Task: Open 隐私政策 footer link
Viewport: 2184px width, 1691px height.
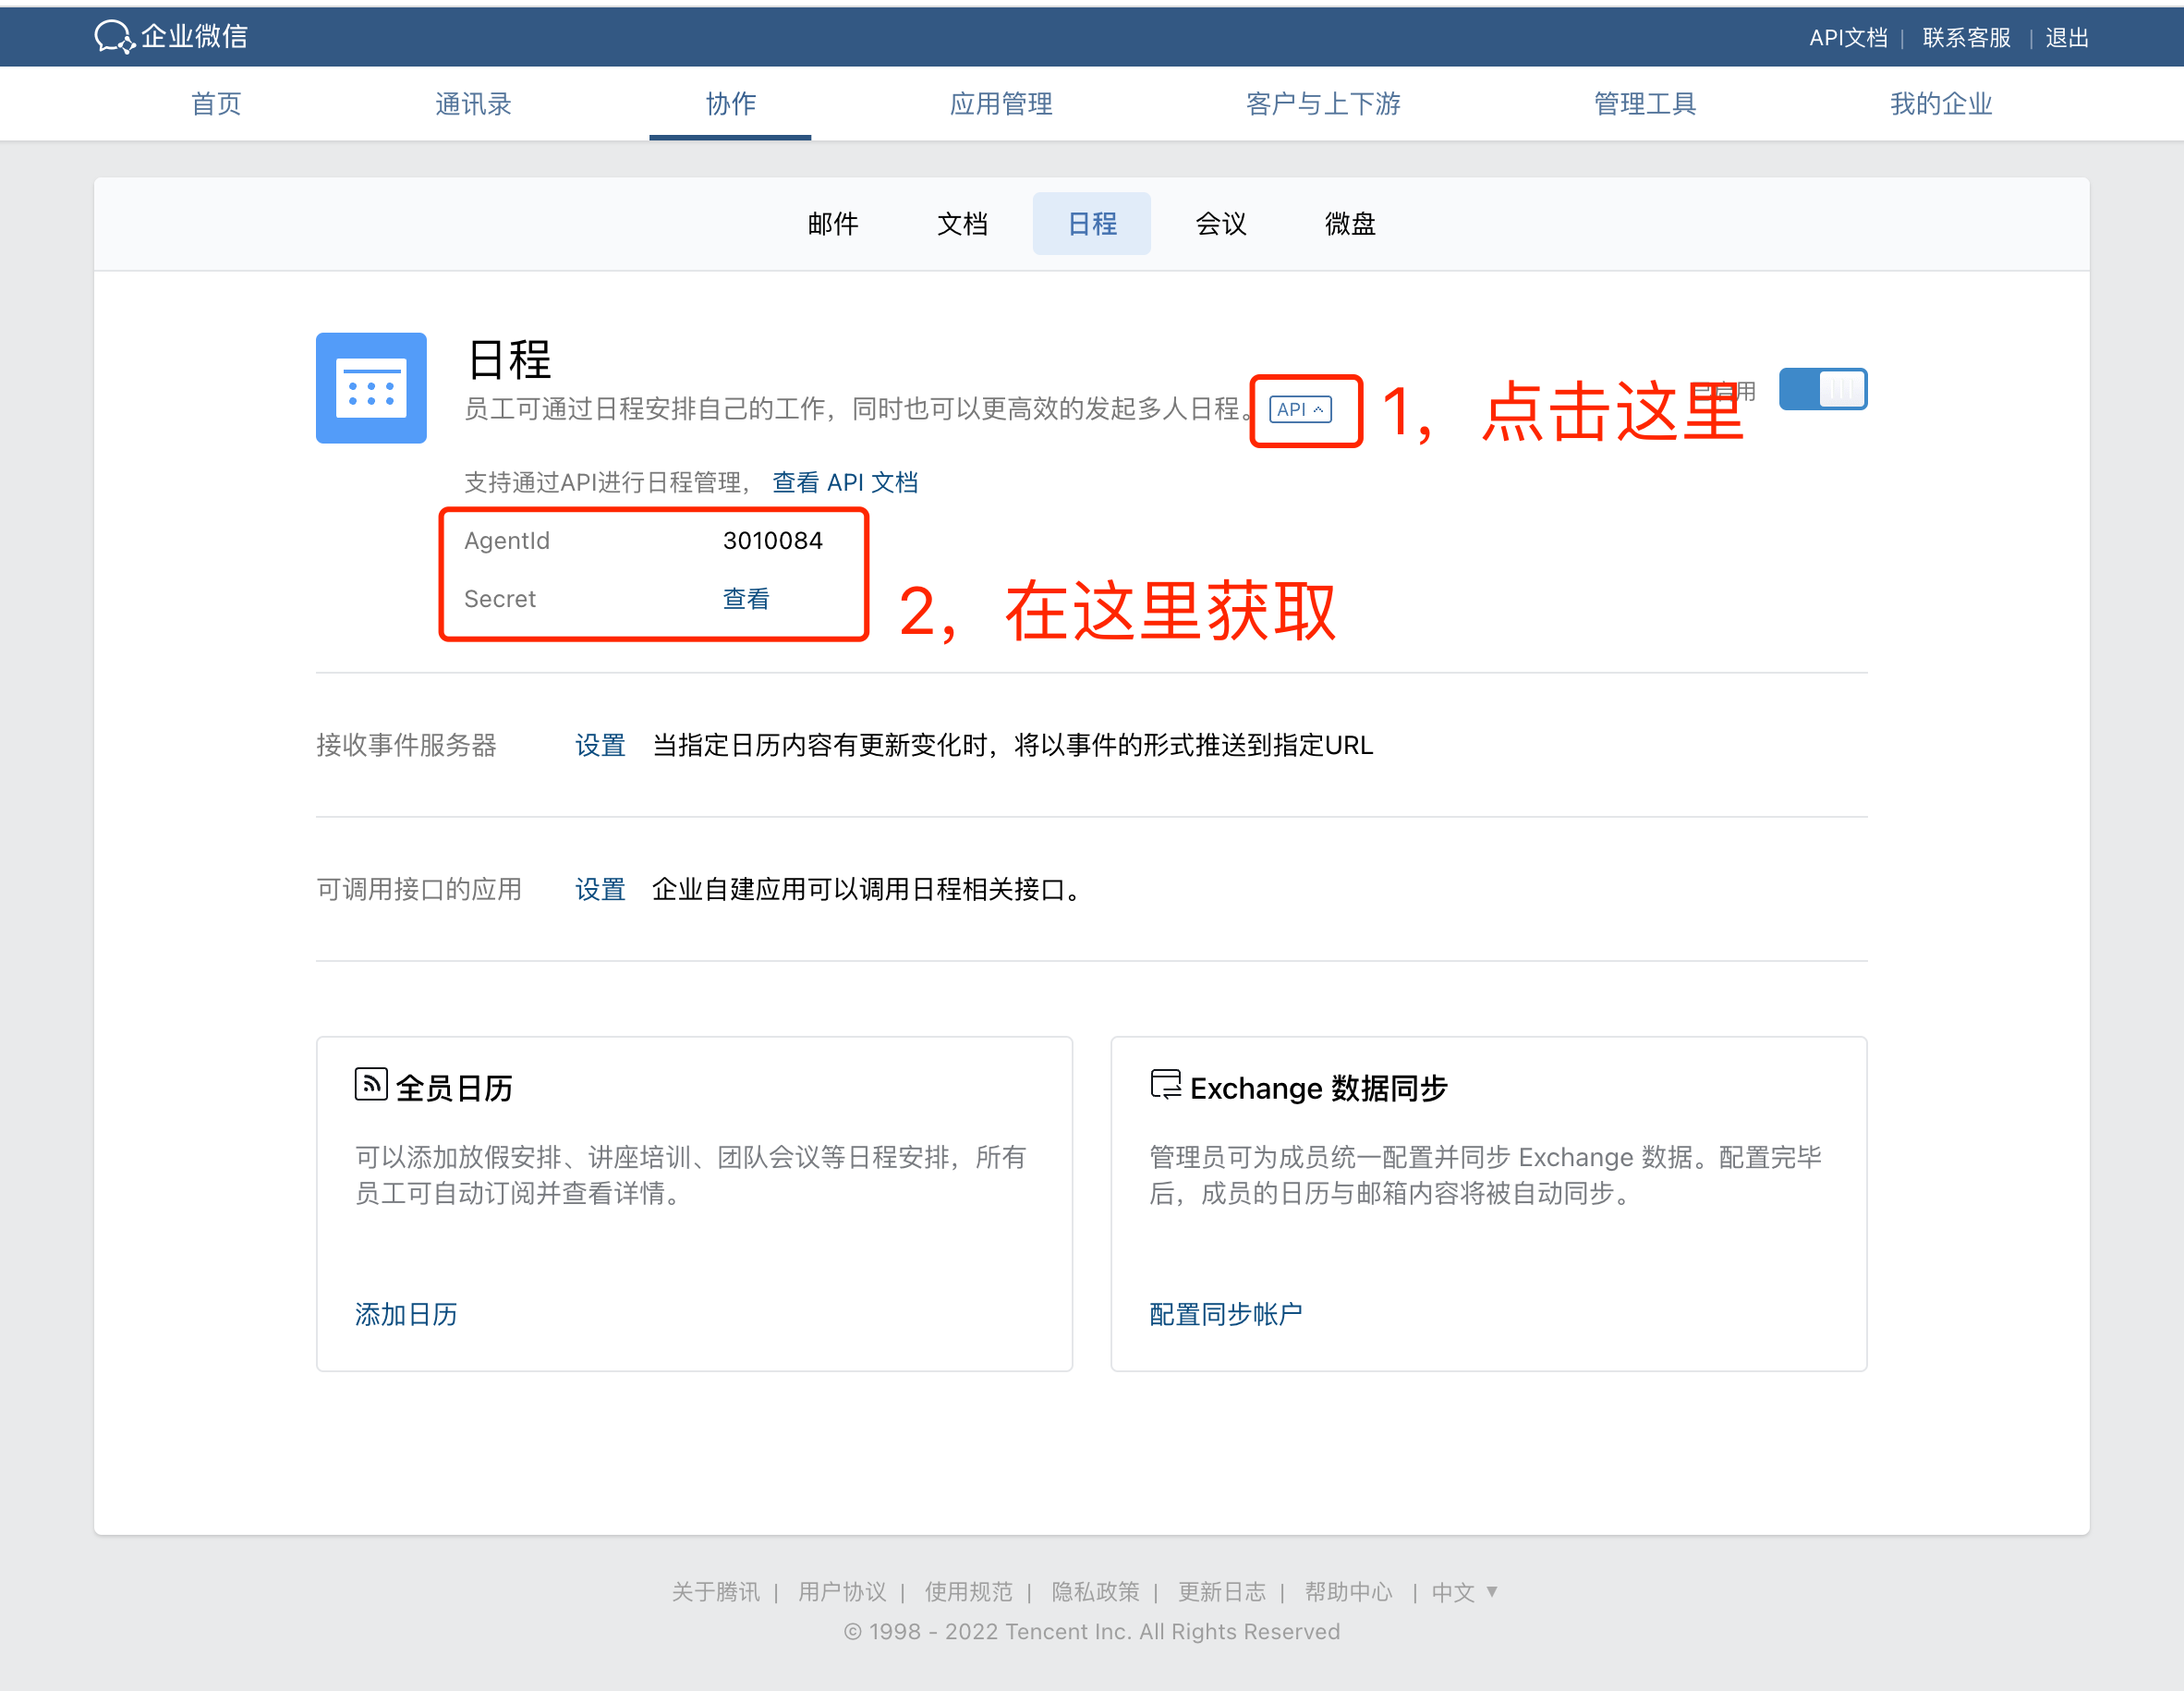Action: point(1095,1591)
